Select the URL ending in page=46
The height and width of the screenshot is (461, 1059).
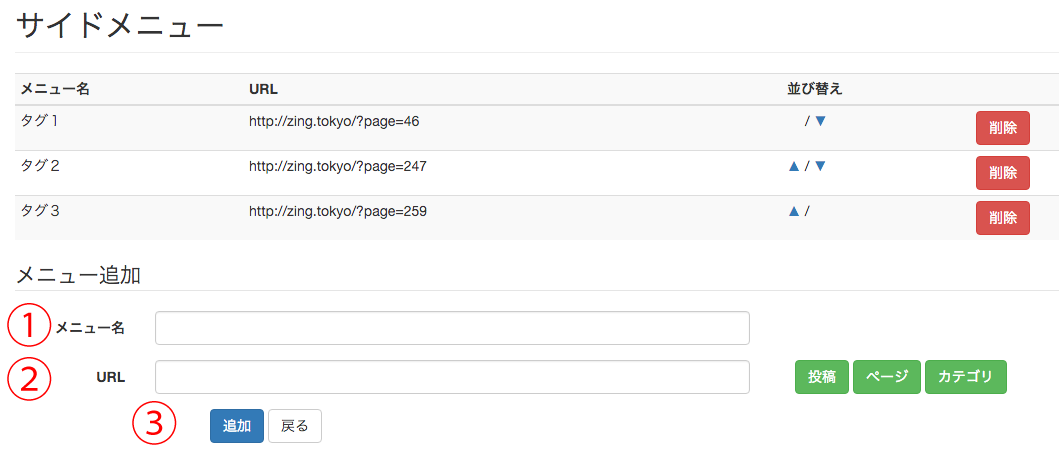(x=334, y=121)
